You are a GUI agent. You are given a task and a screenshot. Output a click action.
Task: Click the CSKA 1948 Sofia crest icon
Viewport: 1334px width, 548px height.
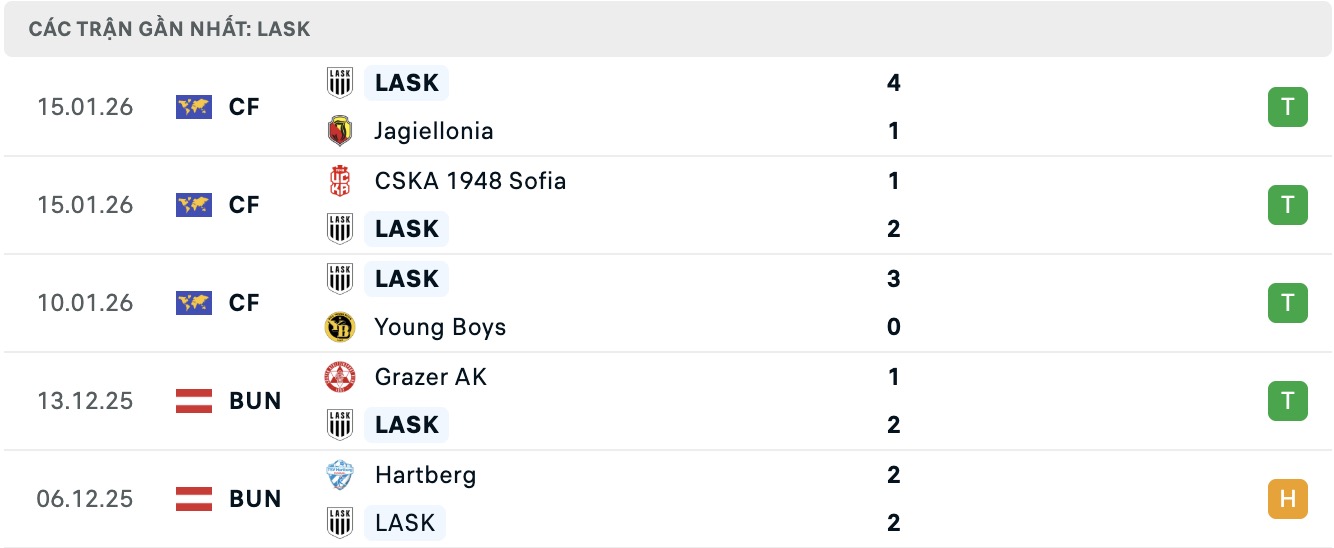[340, 181]
